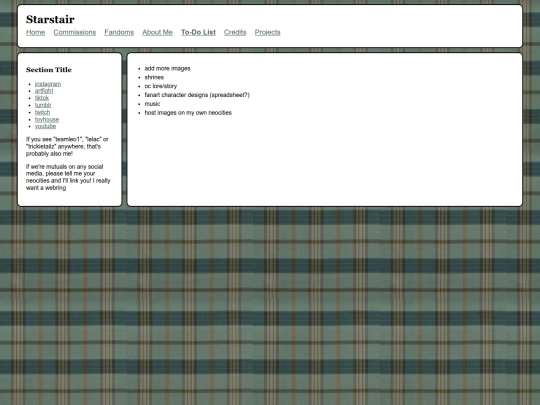Image resolution: width=540 pixels, height=405 pixels.
Task: Go to the Commissions page
Action: [75, 32]
